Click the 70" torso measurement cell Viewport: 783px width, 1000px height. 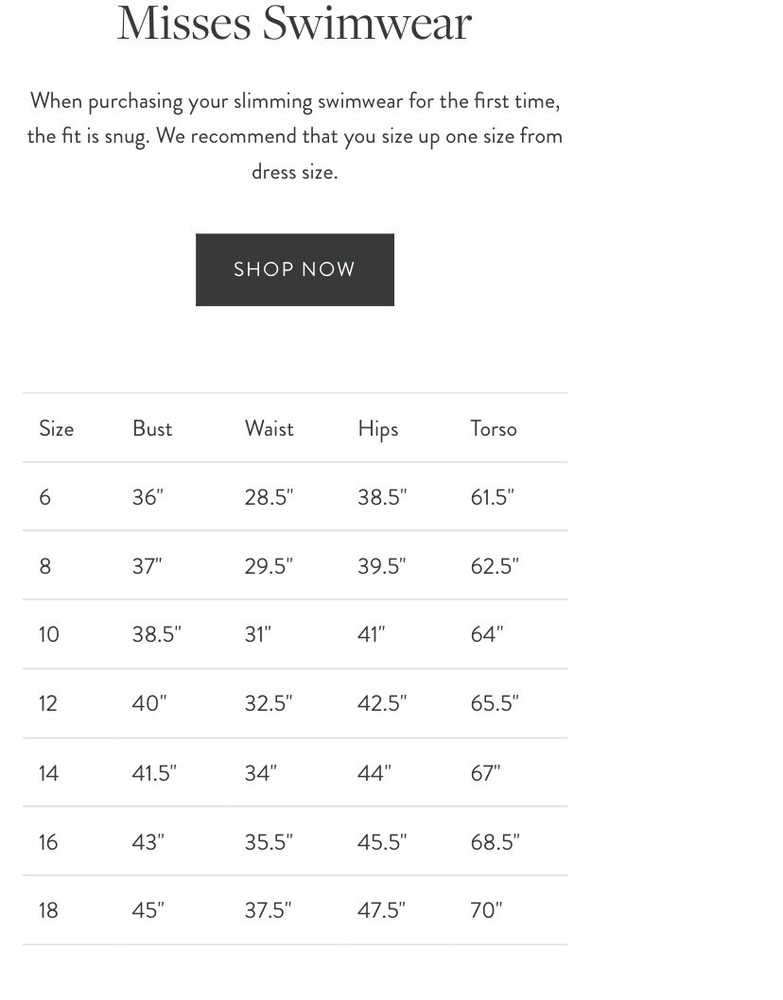(x=487, y=910)
